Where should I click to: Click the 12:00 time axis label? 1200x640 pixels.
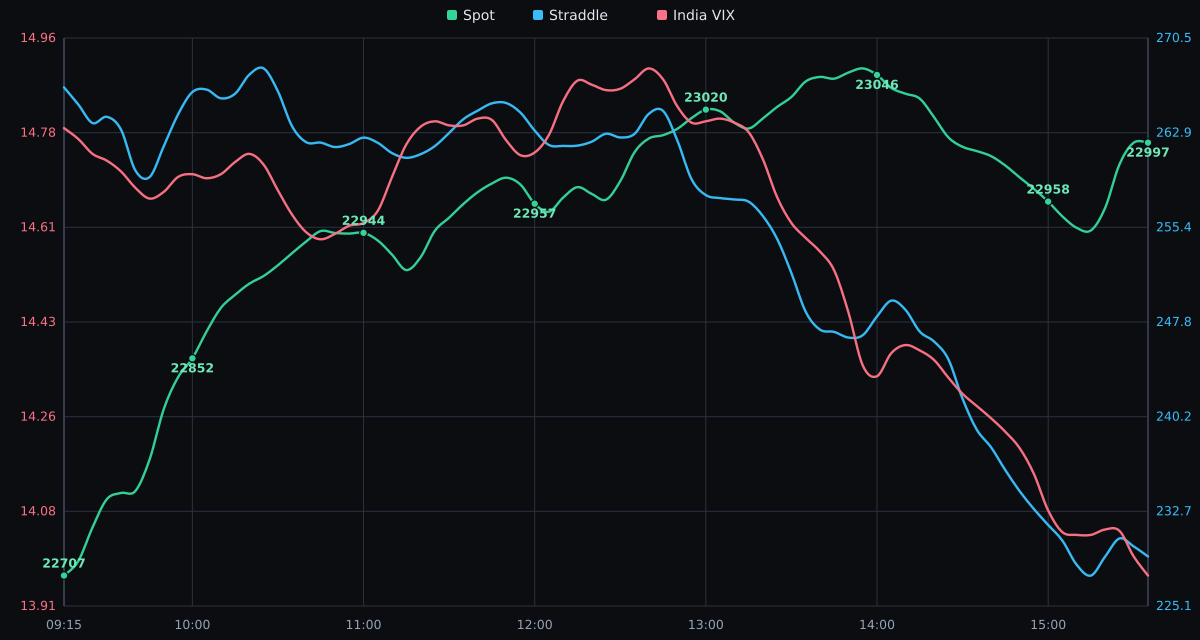tap(534, 625)
